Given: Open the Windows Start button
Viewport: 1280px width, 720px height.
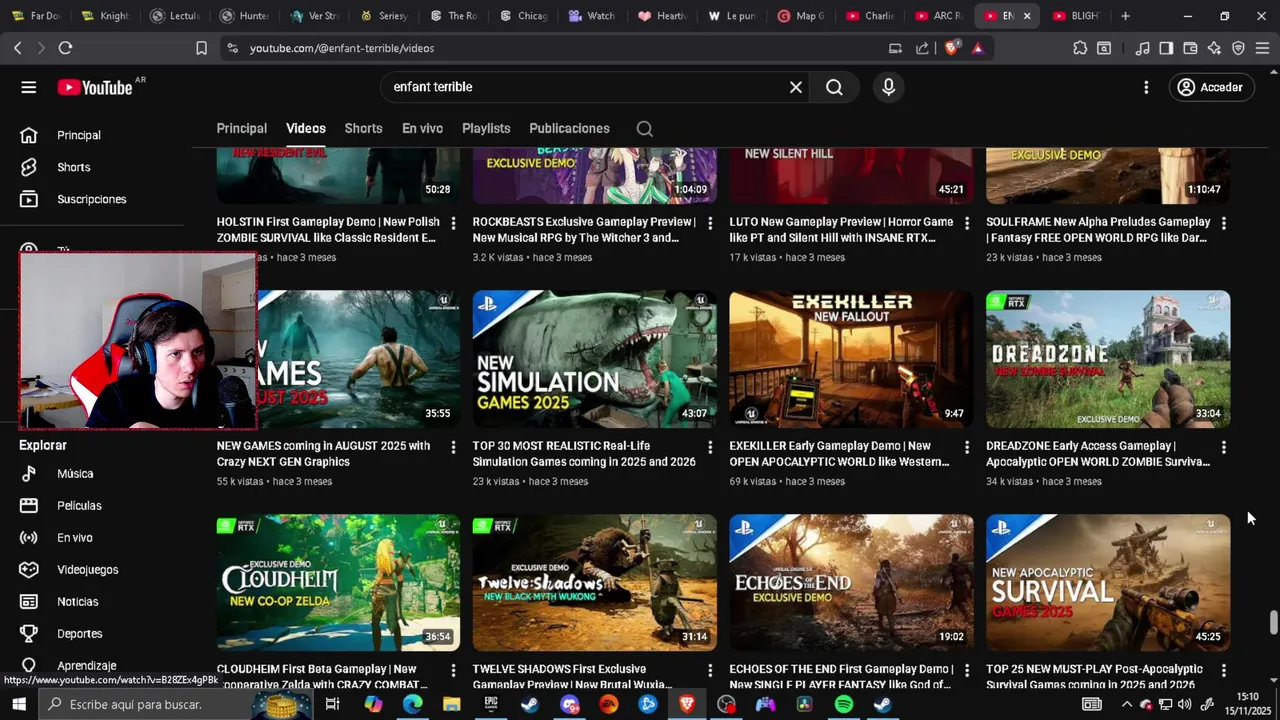Looking at the screenshot, I should [18, 704].
